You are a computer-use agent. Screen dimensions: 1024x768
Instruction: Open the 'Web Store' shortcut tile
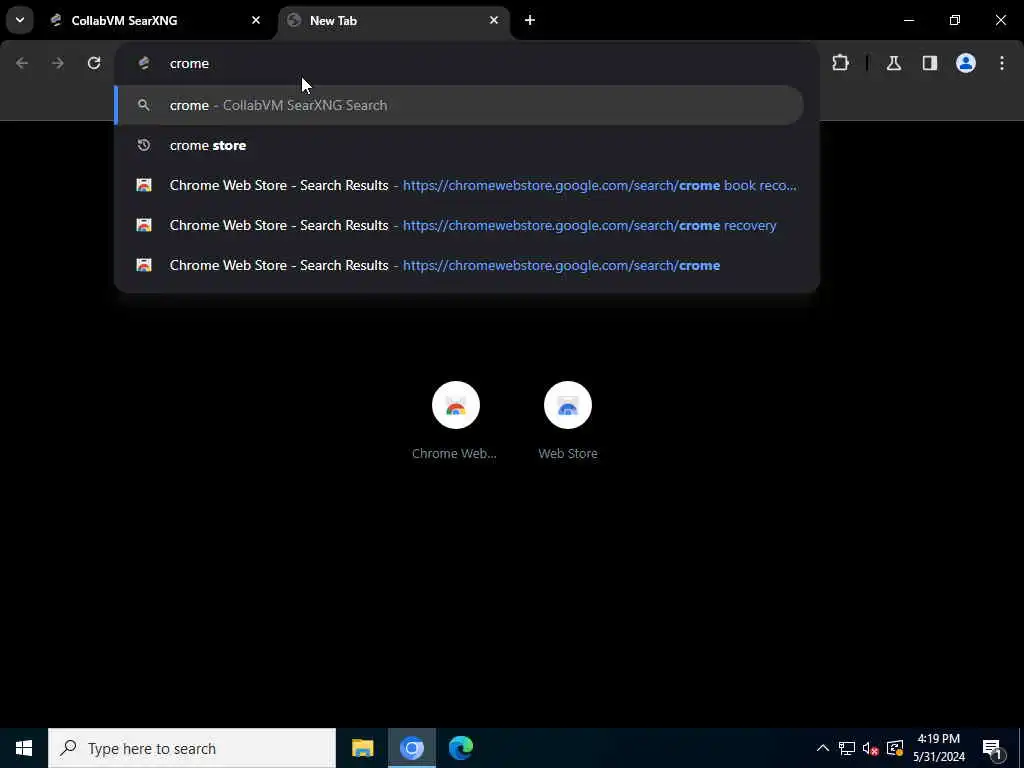coord(568,421)
